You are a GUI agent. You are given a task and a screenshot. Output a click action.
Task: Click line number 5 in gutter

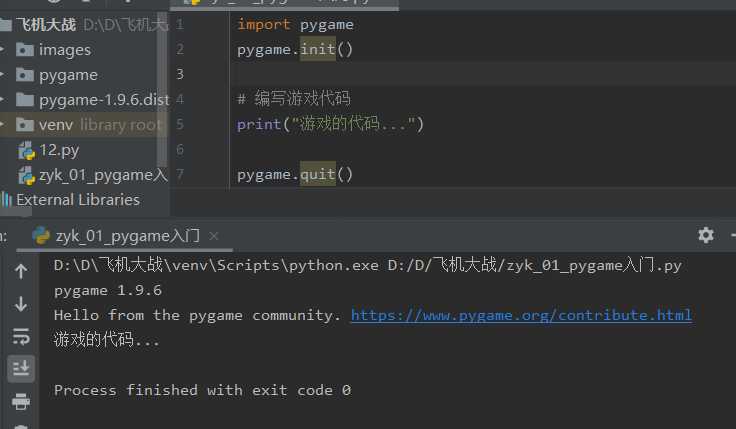click(x=180, y=124)
